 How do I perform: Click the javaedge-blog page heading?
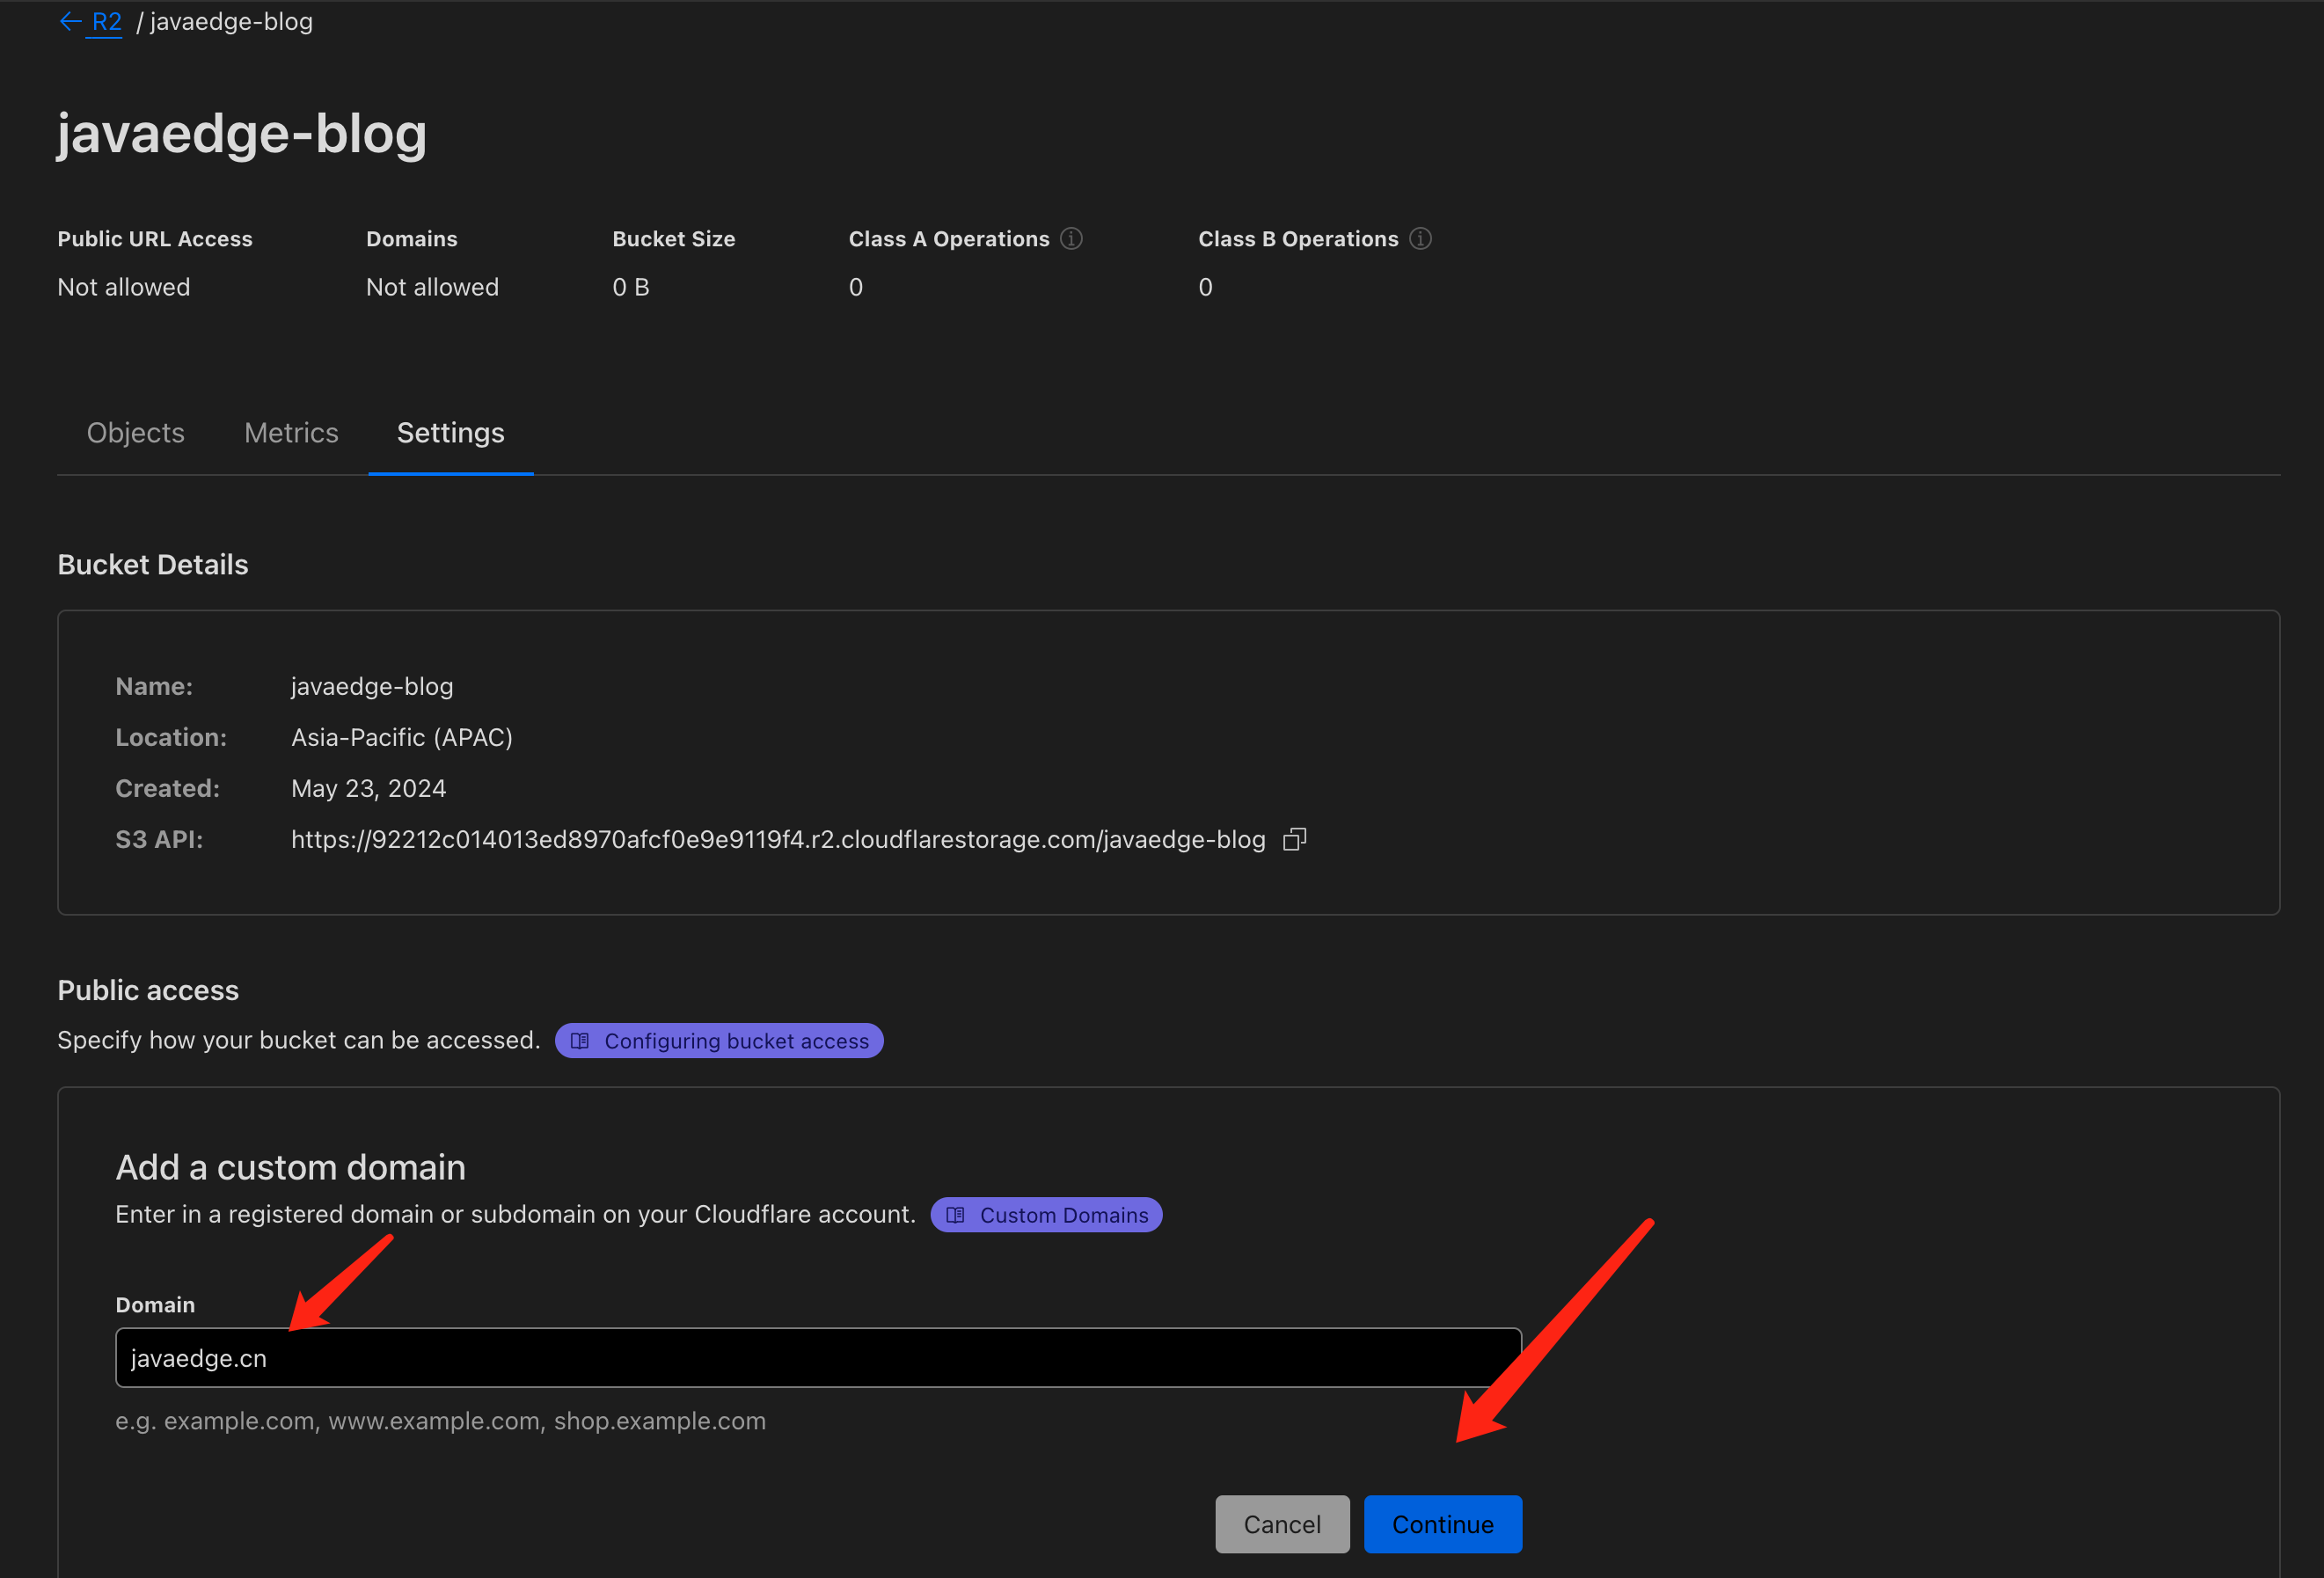tap(242, 134)
